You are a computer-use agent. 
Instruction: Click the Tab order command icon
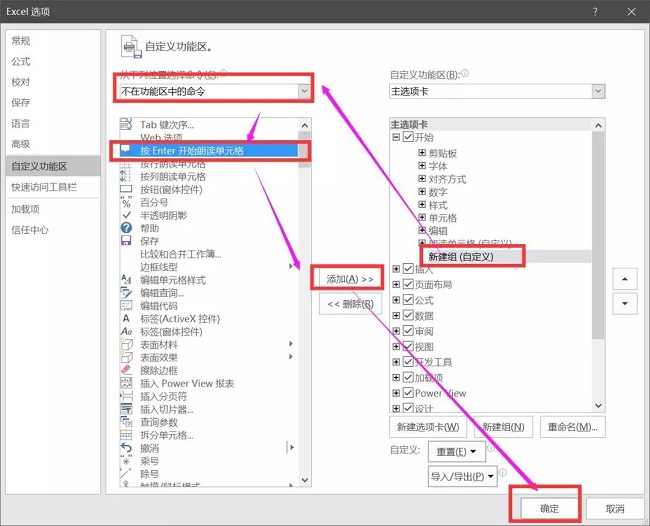click(126, 124)
